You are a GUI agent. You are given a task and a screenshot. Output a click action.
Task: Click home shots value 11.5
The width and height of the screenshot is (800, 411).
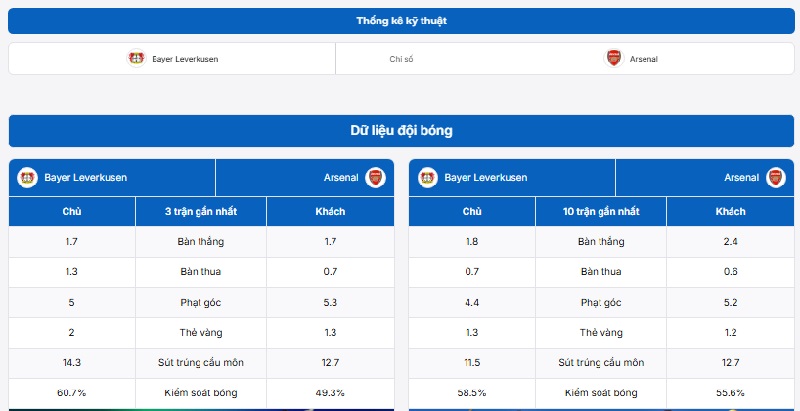click(472, 363)
